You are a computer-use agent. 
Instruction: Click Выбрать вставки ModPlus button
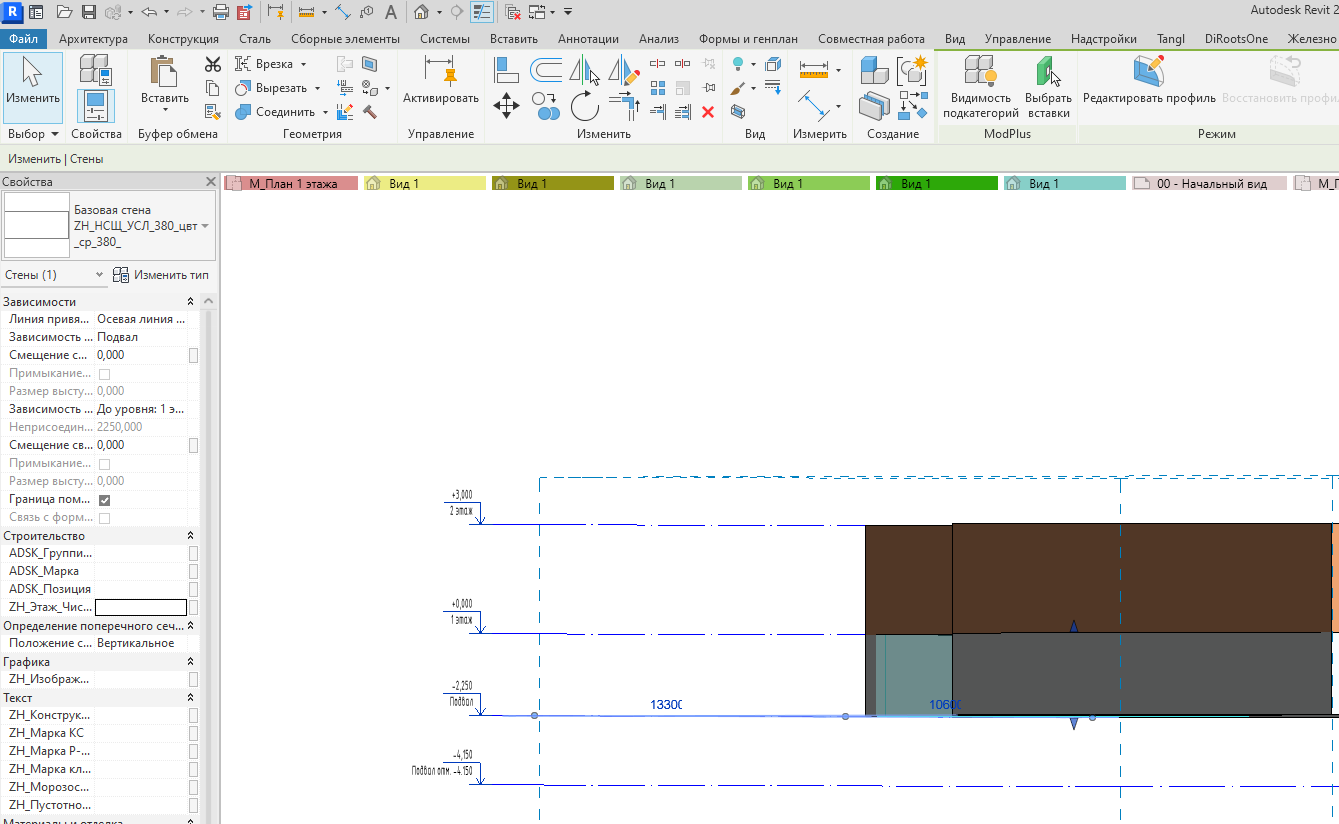pyautogui.click(x=1048, y=87)
